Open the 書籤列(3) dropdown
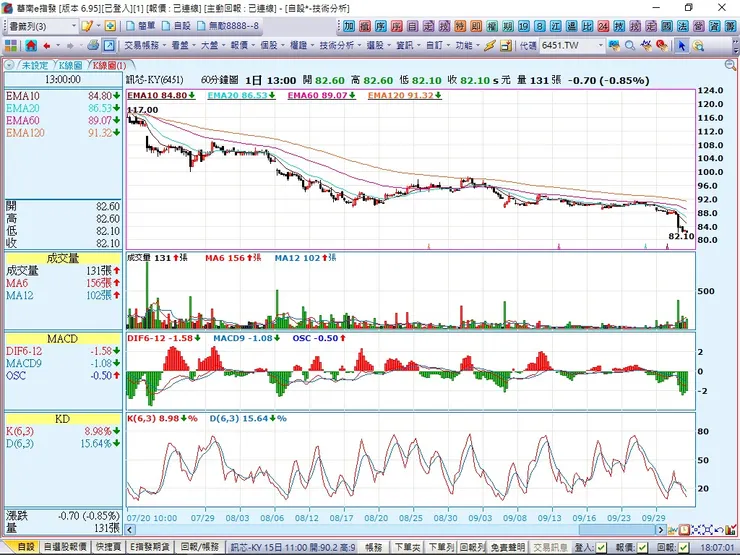Screen dimensions: 740x555 click(42, 26)
